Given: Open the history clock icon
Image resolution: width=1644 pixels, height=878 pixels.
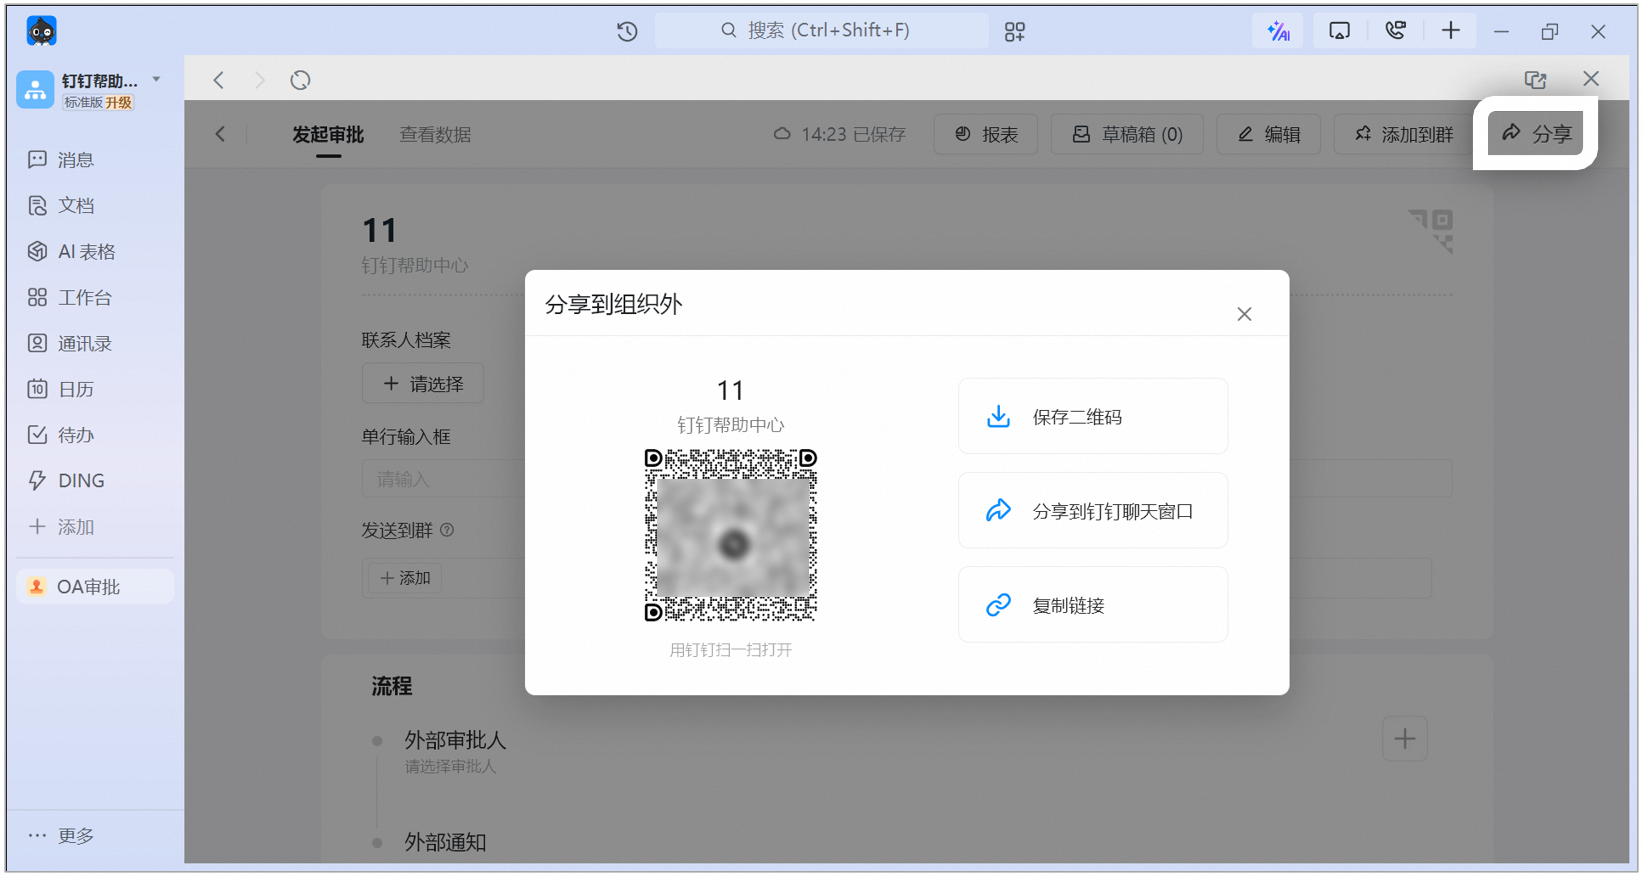Looking at the screenshot, I should 627,31.
